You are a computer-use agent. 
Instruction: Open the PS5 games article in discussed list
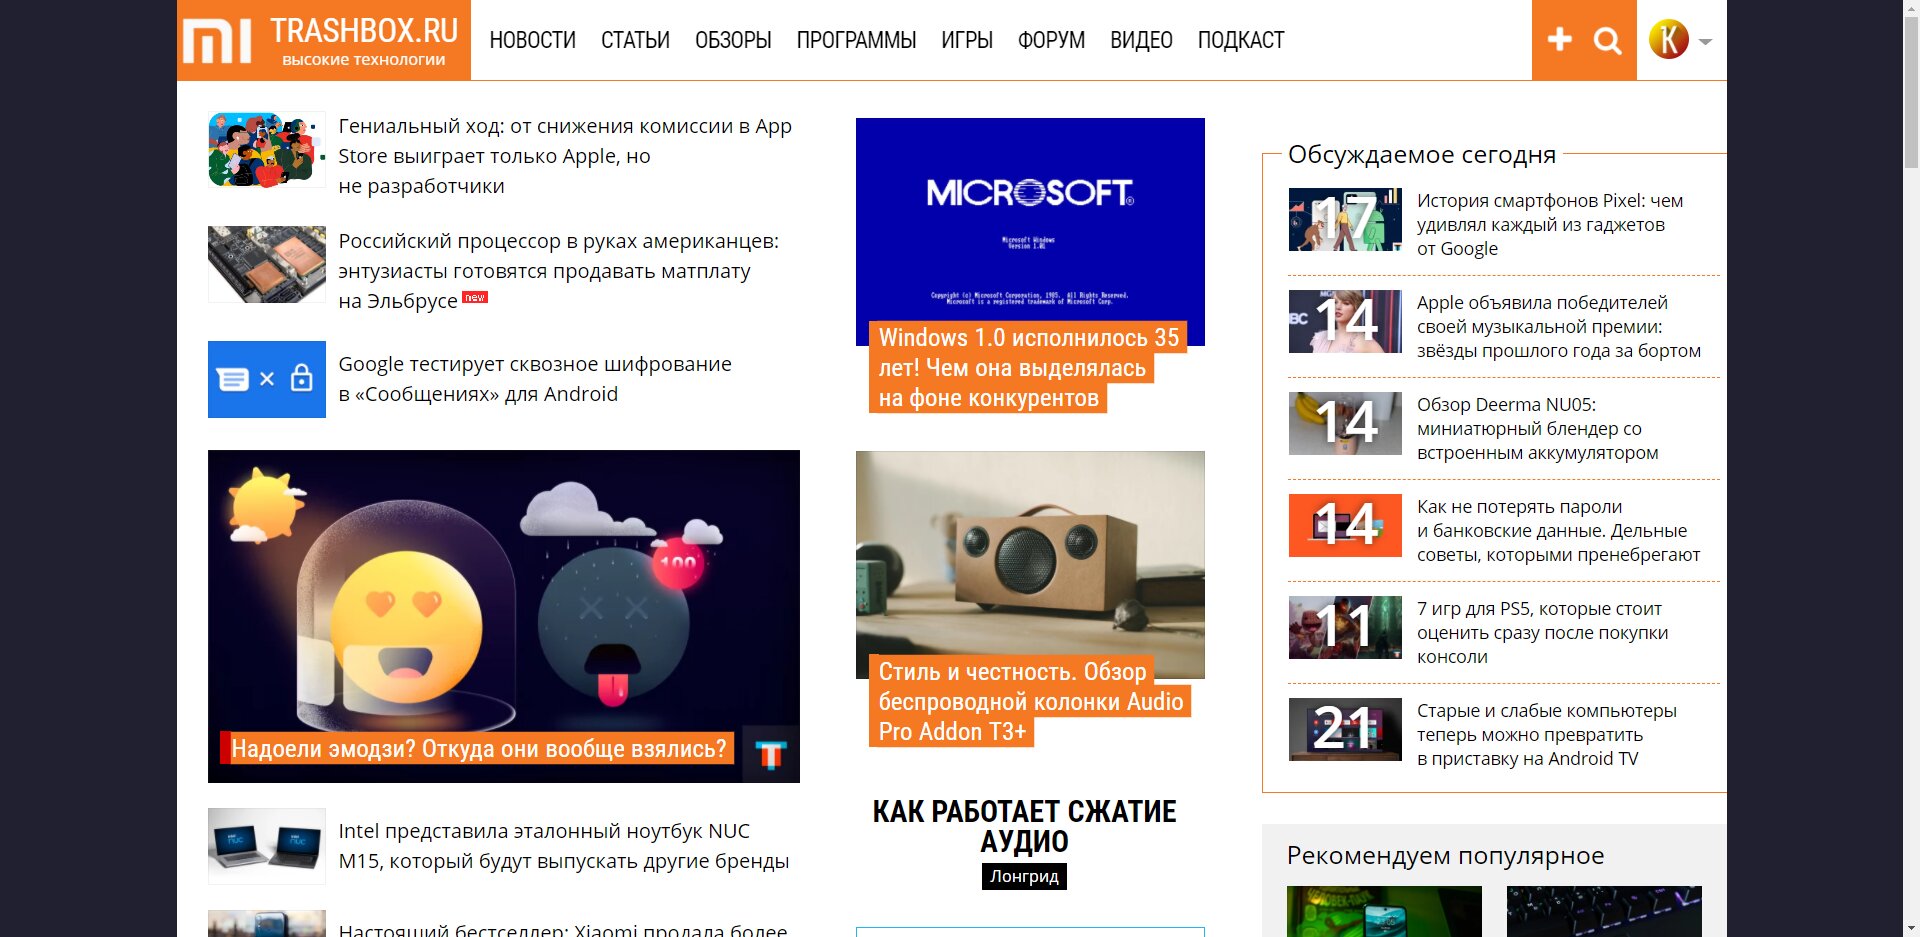[1542, 632]
